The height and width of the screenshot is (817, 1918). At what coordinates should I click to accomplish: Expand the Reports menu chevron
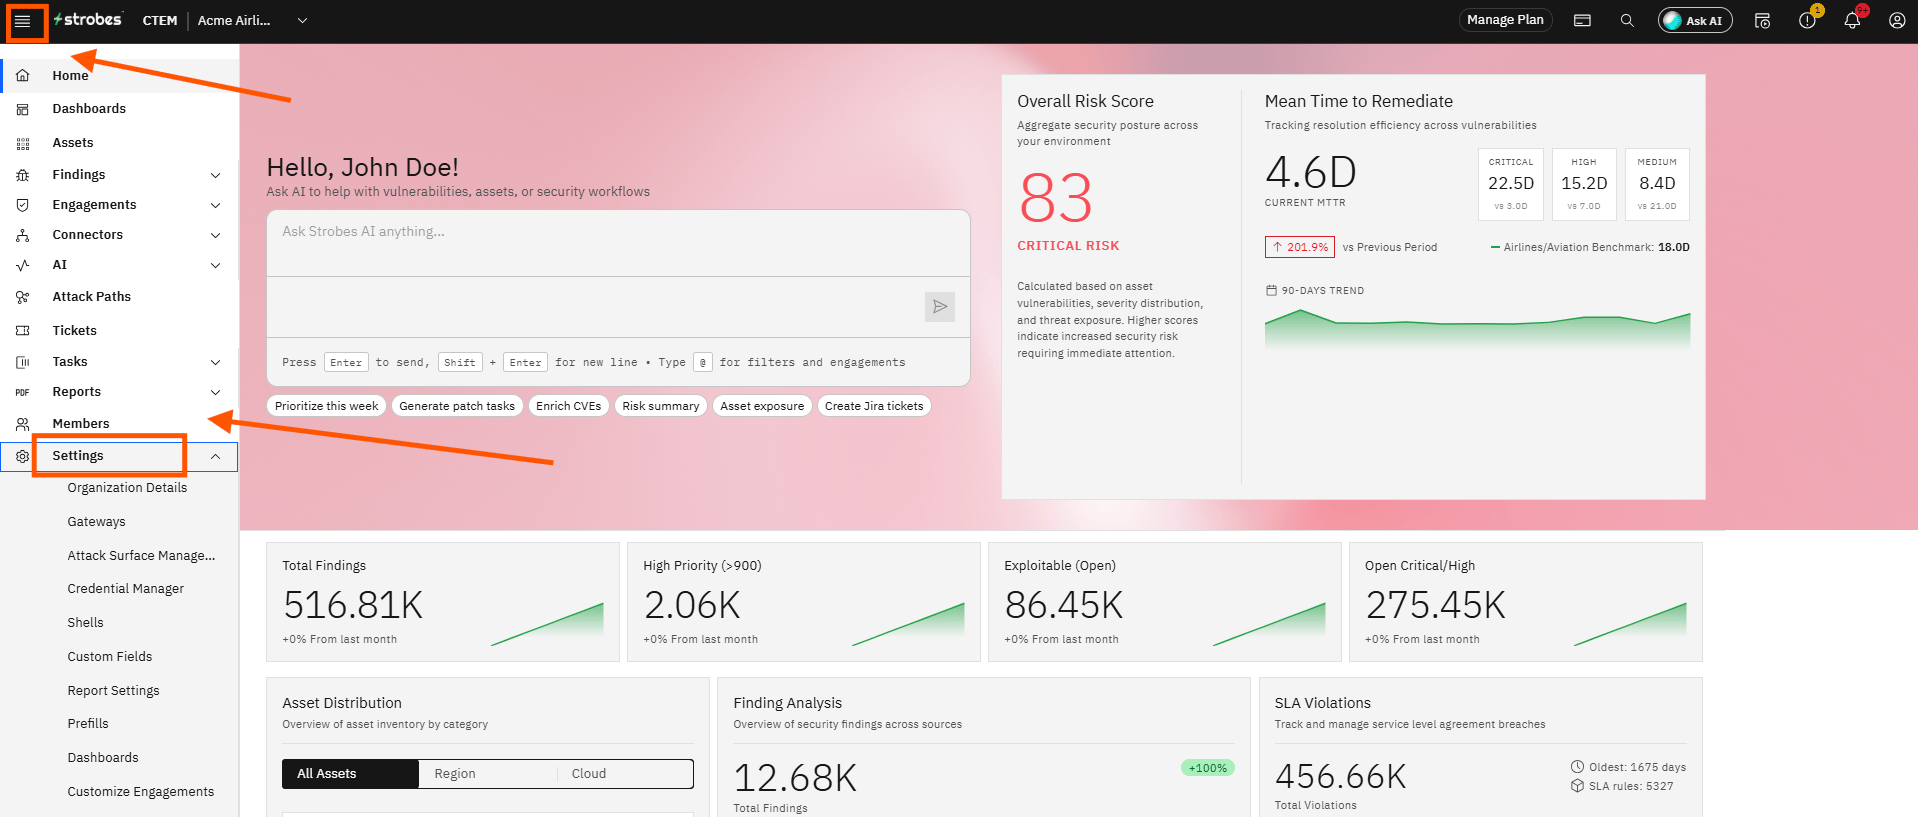click(x=215, y=392)
